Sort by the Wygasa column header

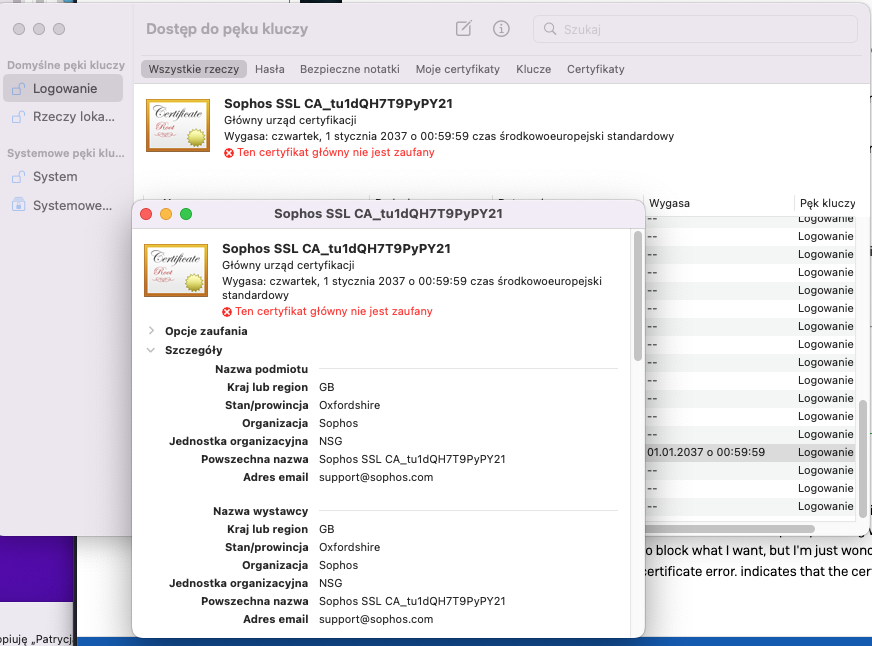coord(670,203)
